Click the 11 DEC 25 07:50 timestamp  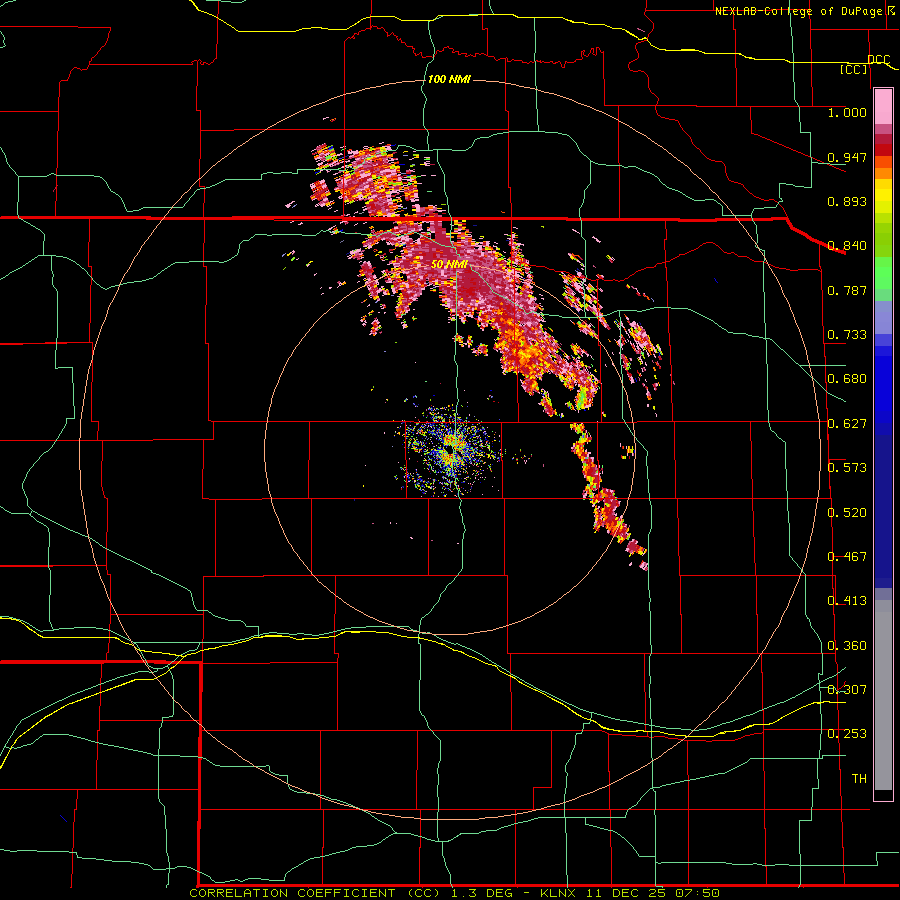[653, 893]
